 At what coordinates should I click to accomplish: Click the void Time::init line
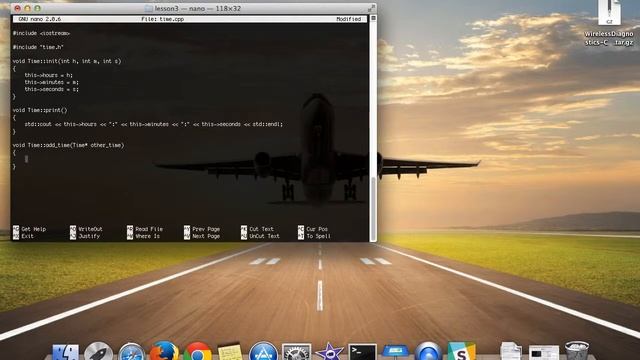67,61
